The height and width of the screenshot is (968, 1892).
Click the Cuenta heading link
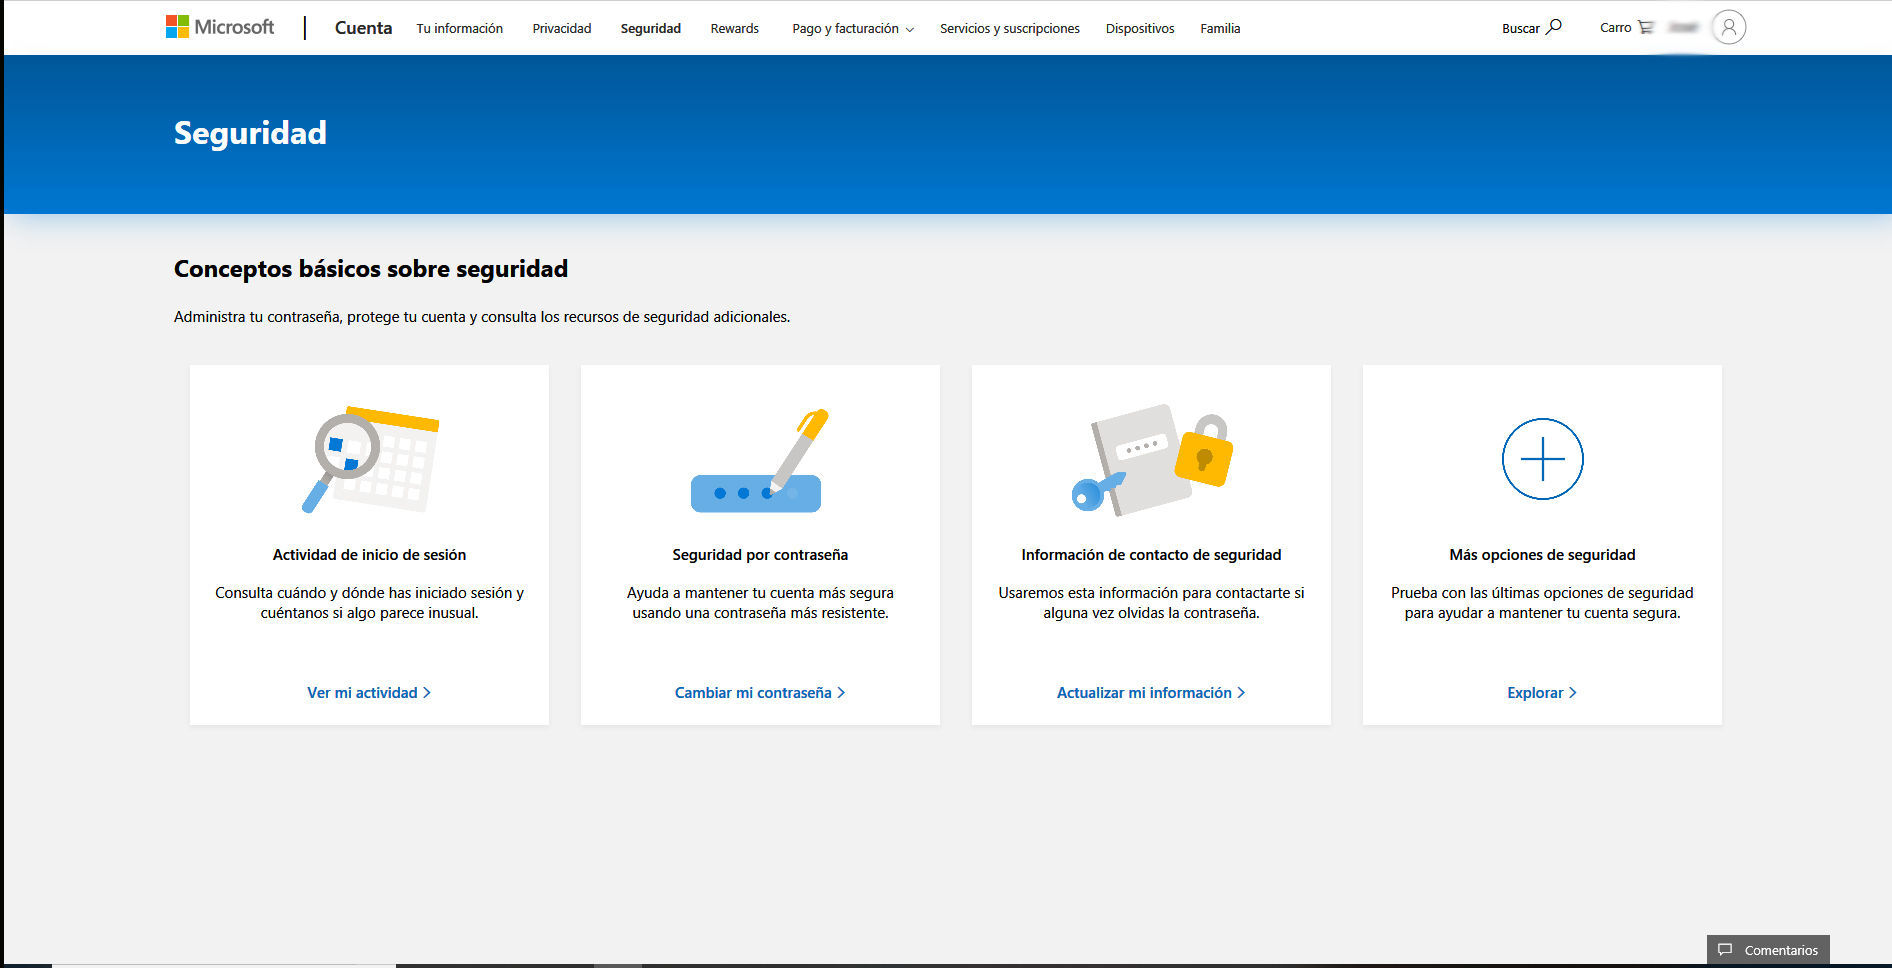point(363,28)
